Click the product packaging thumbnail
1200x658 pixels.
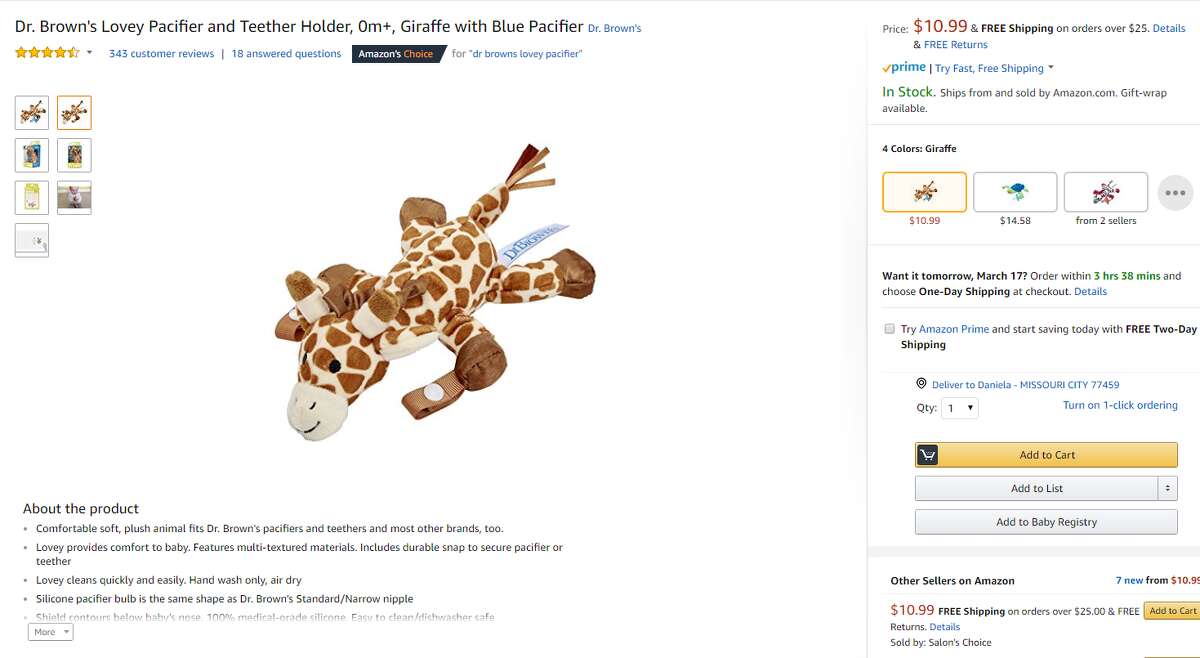point(31,155)
